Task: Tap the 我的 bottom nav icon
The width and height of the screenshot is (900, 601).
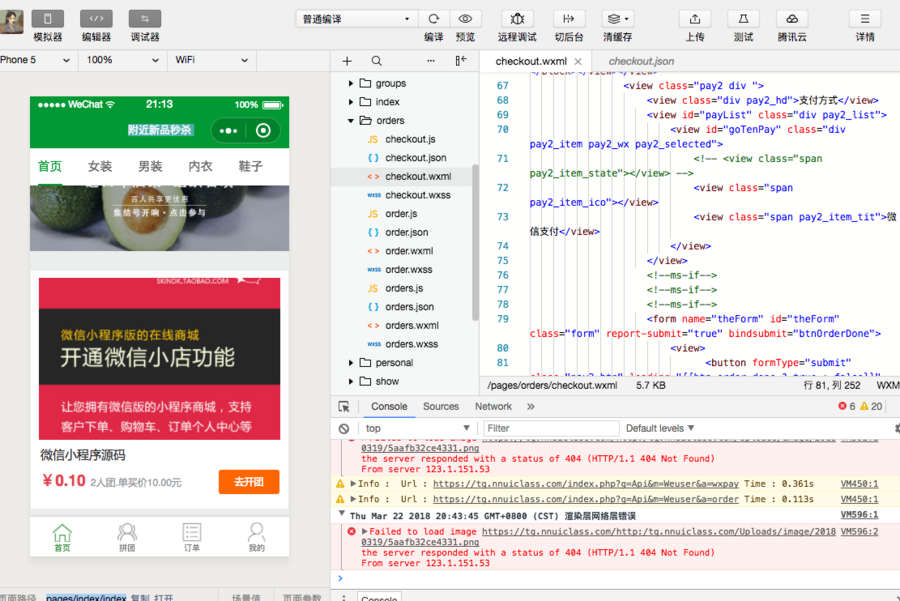Action: click(257, 537)
